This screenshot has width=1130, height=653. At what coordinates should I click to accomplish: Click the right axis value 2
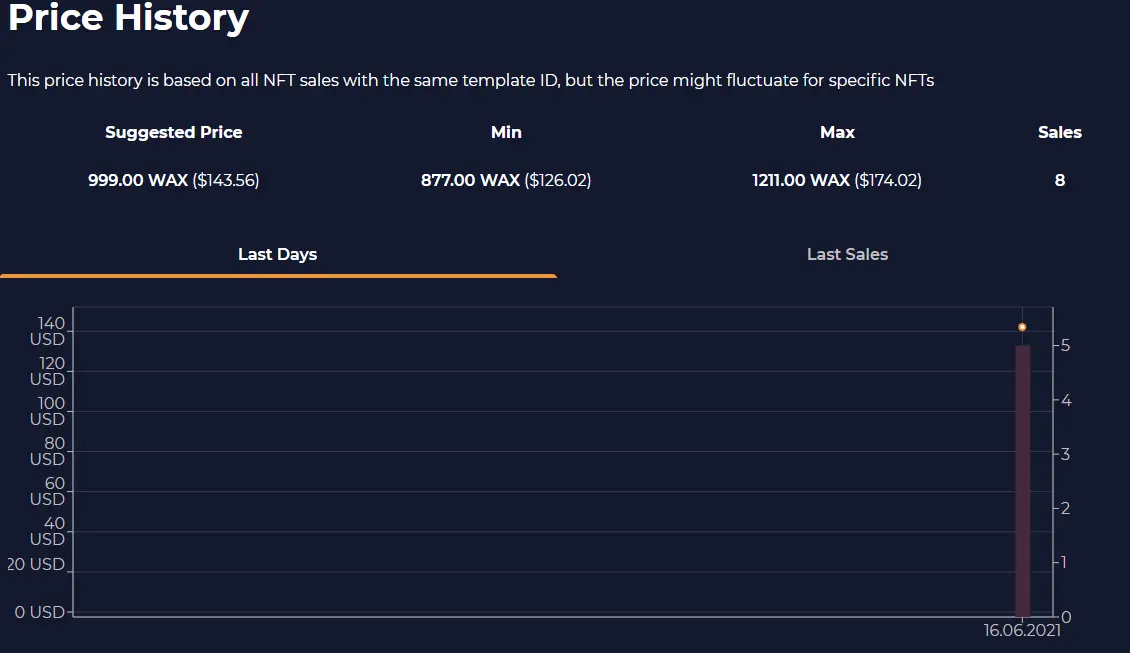pyautogui.click(x=1065, y=508)
